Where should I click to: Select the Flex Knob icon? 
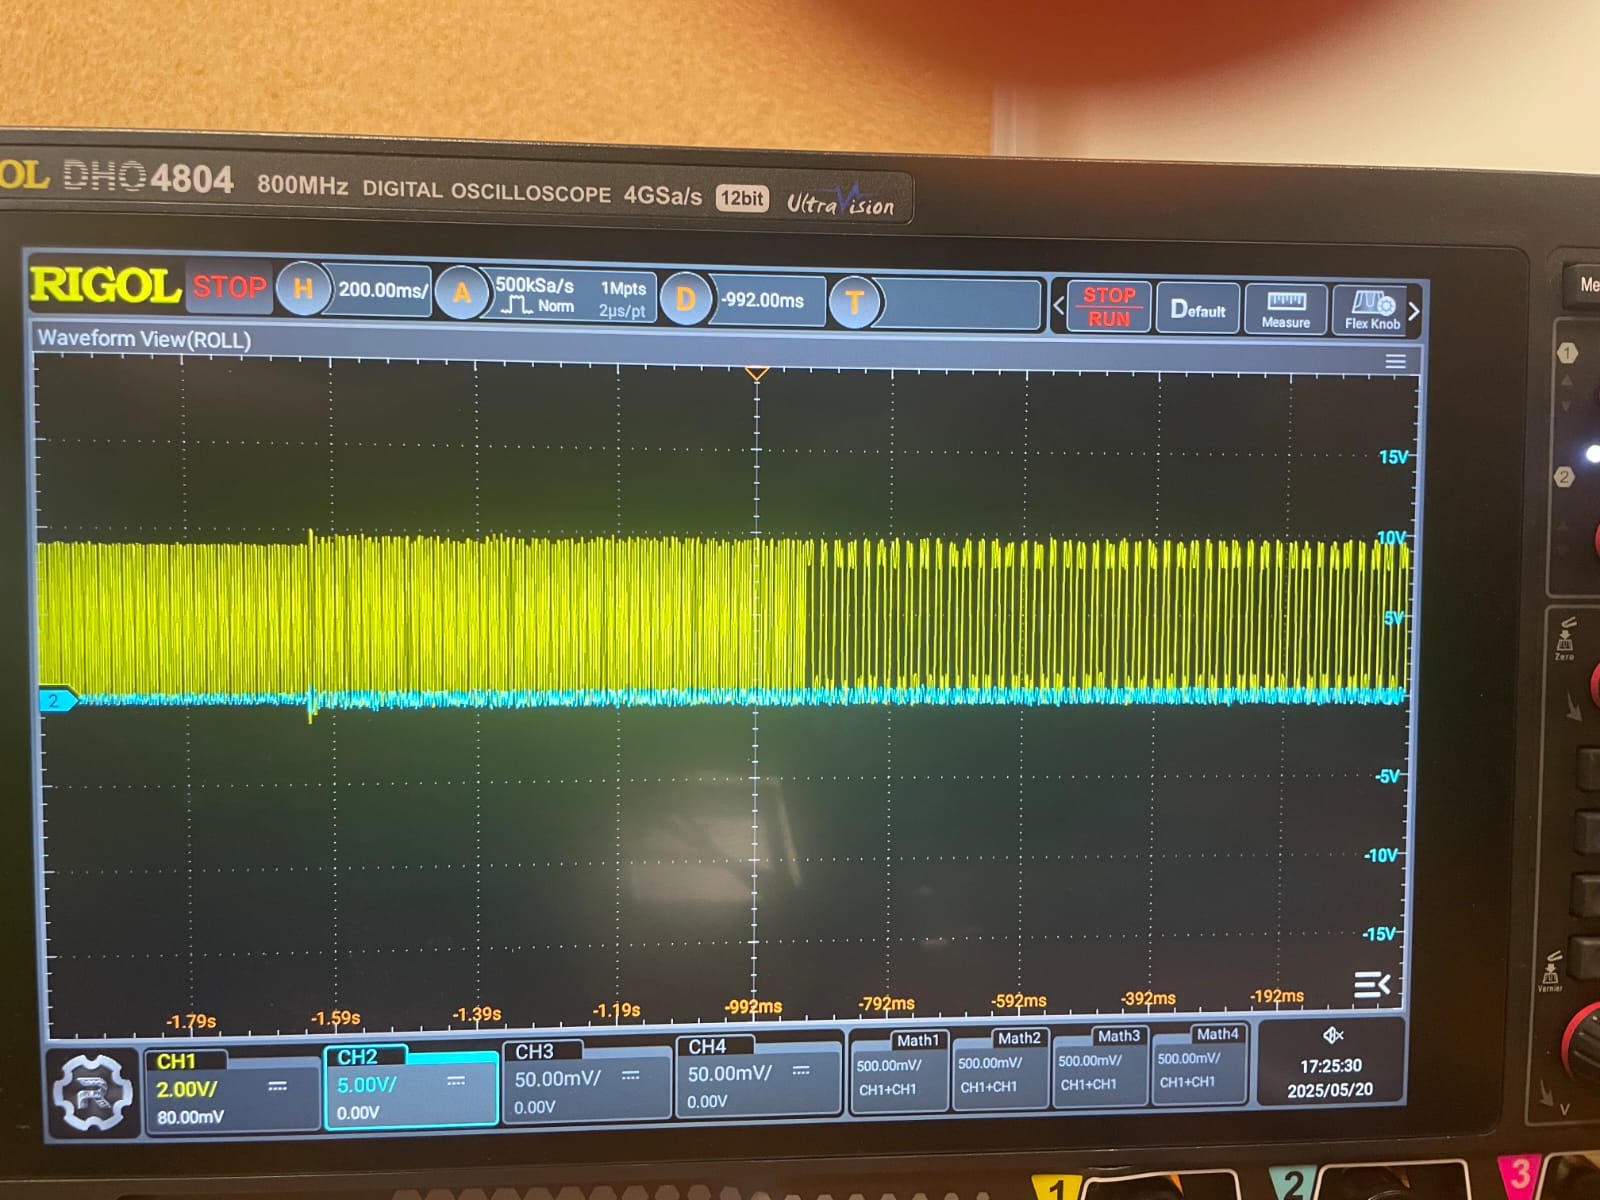click(1372, 310)
